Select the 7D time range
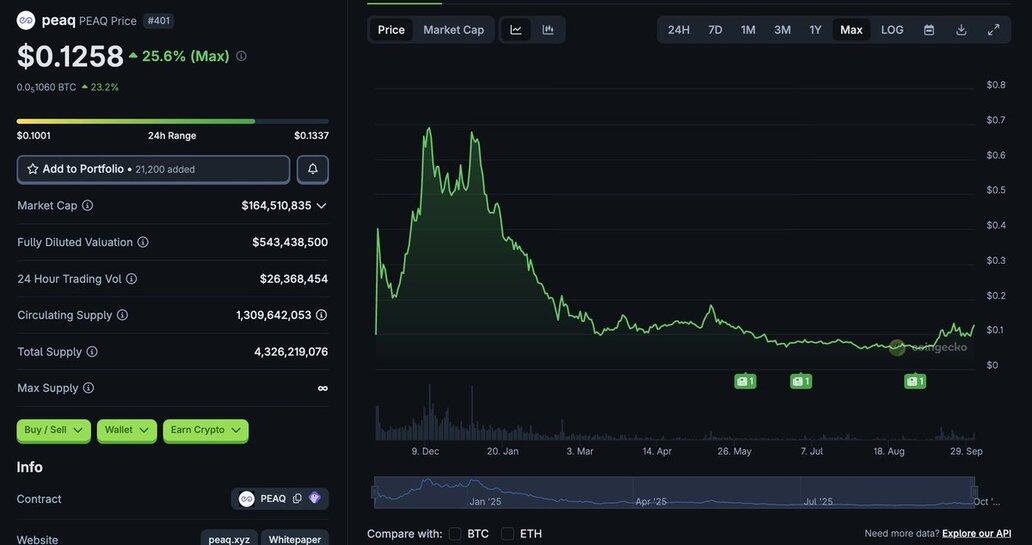Image resolution: width=1032 pixels, height=545 pixels. [715, 30]
